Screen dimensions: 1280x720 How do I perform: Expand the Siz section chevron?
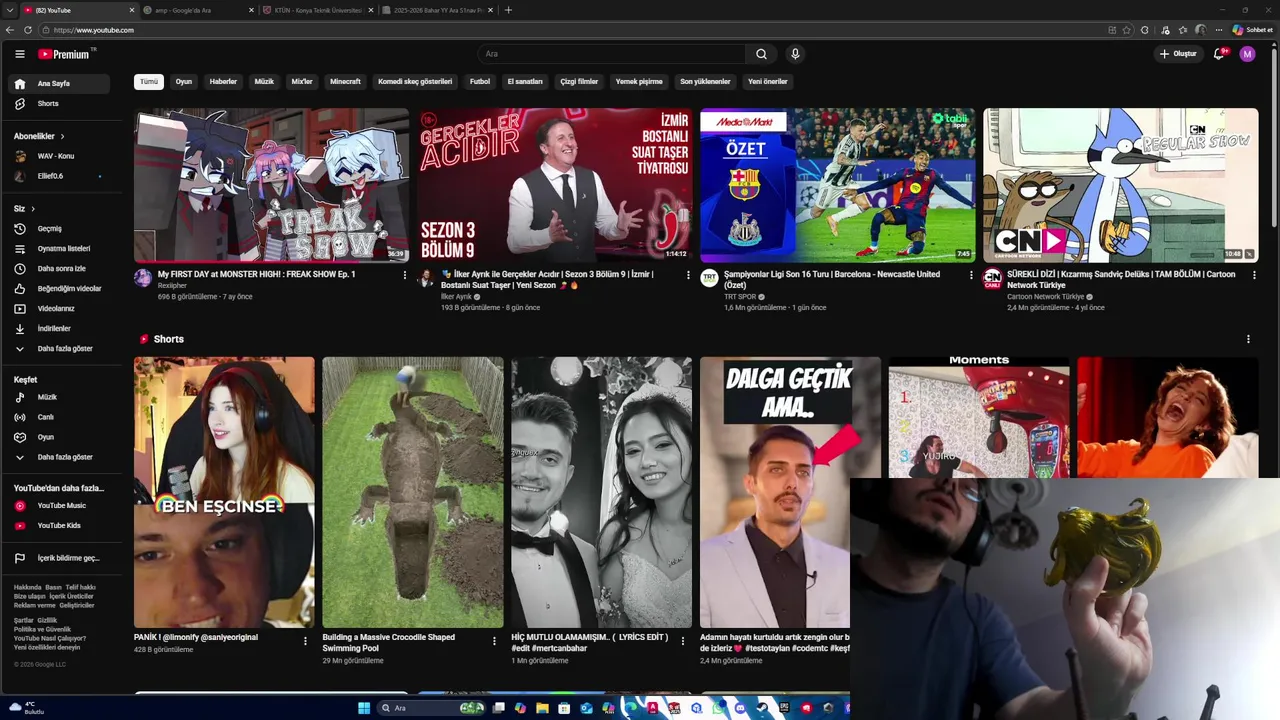[33, 209]
